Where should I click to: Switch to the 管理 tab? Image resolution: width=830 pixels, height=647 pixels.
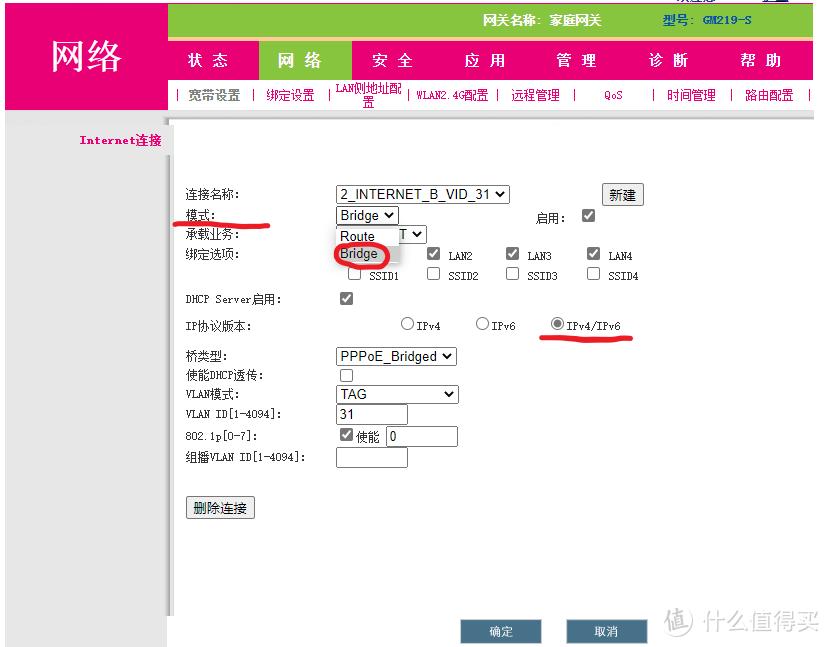[x=576, y=60]
